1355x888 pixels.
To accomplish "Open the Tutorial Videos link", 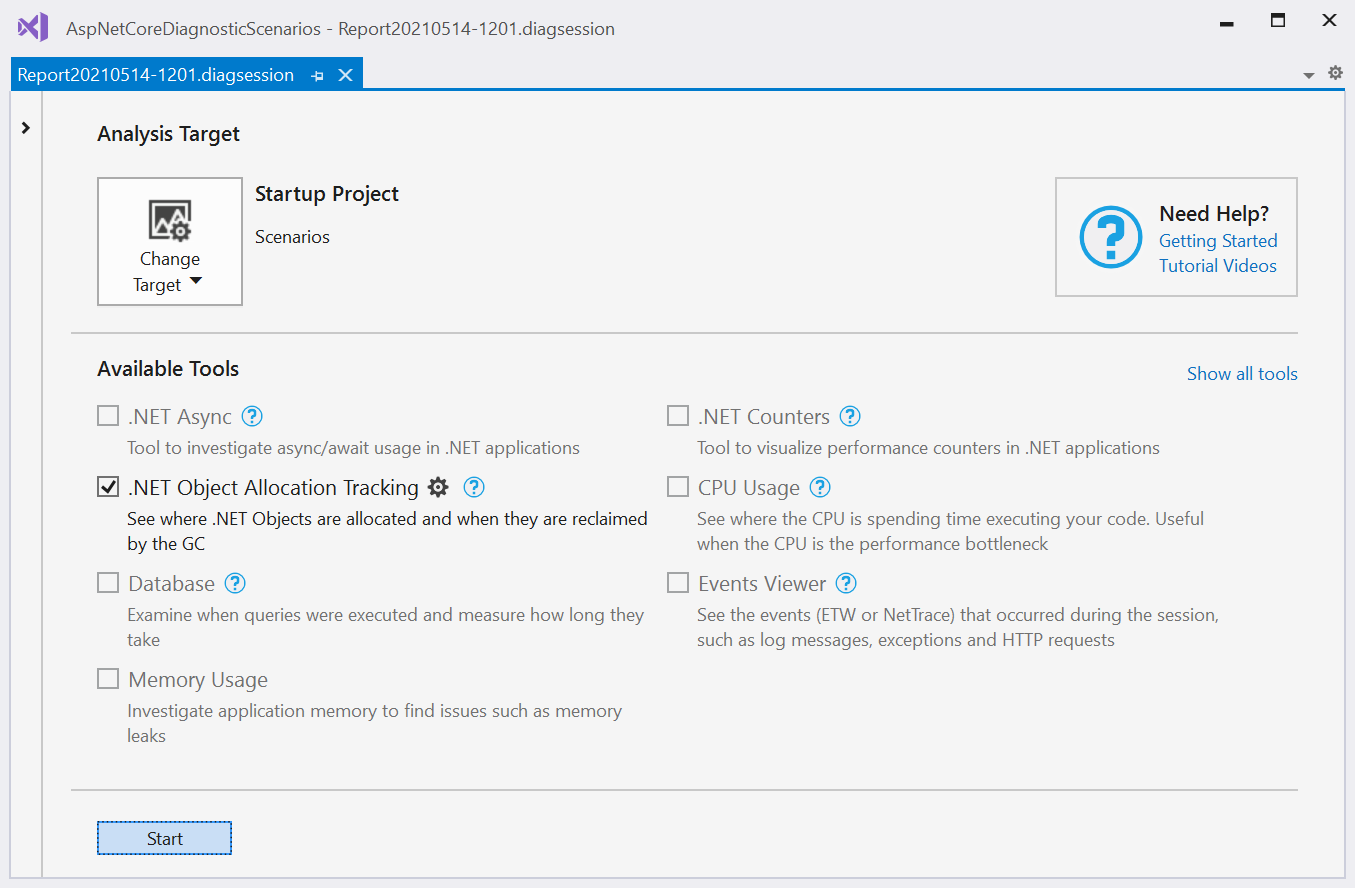I will pyautogui.click(x=1218, y=266).
